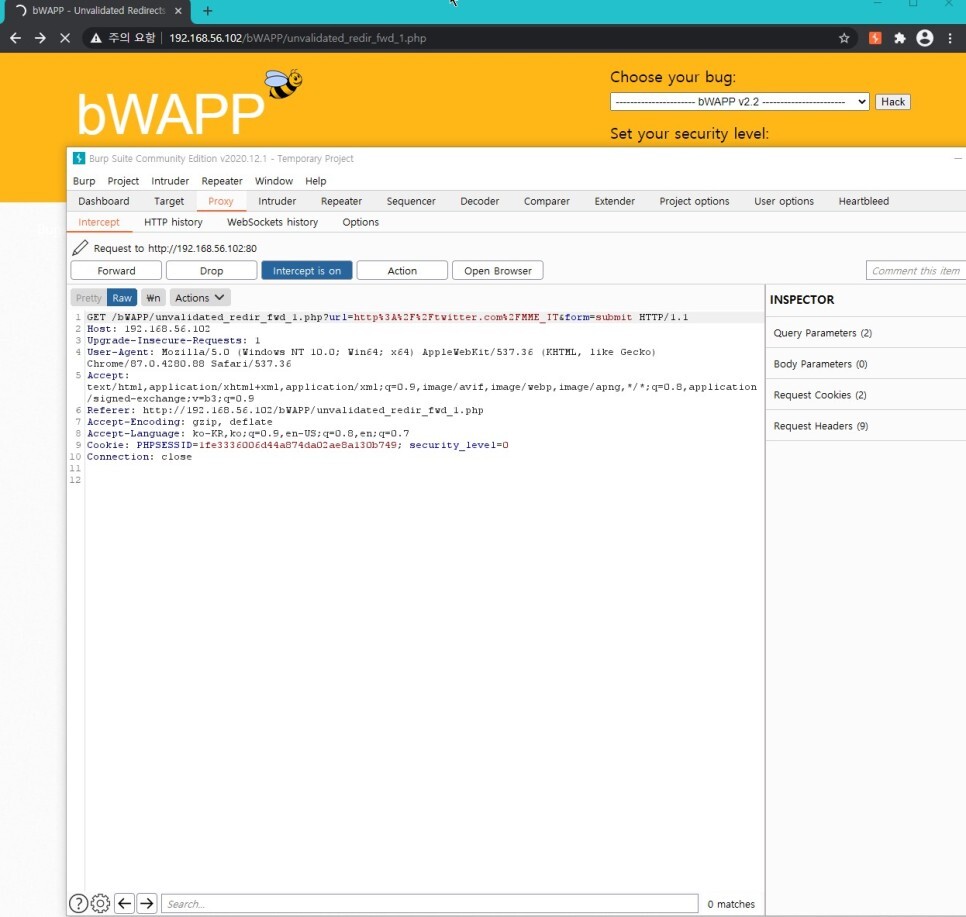The height and width of the screenshot is (917, 966).
Task: Toggle the \n non-printable characters button
Action: (153, 298)
